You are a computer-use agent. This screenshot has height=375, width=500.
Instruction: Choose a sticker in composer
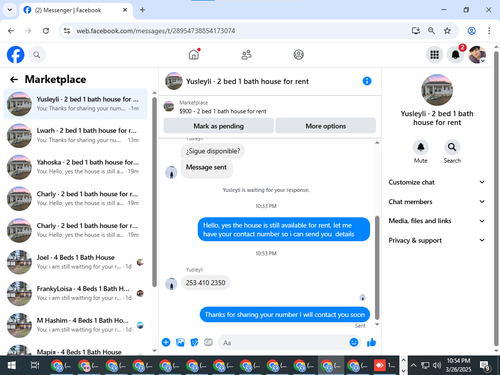point(194,342)
